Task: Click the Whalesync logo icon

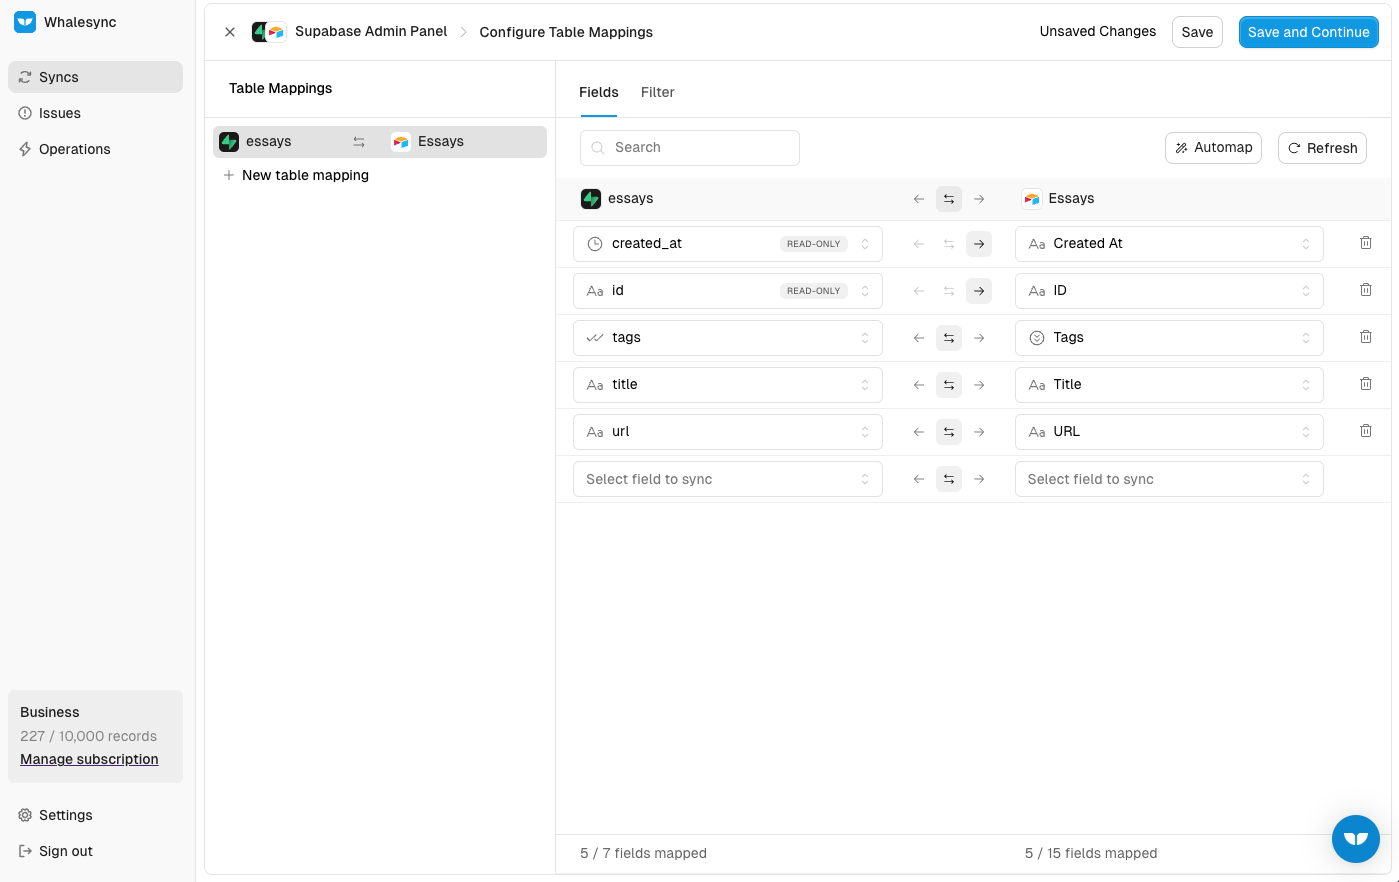Action: click(x=25, y=22)
